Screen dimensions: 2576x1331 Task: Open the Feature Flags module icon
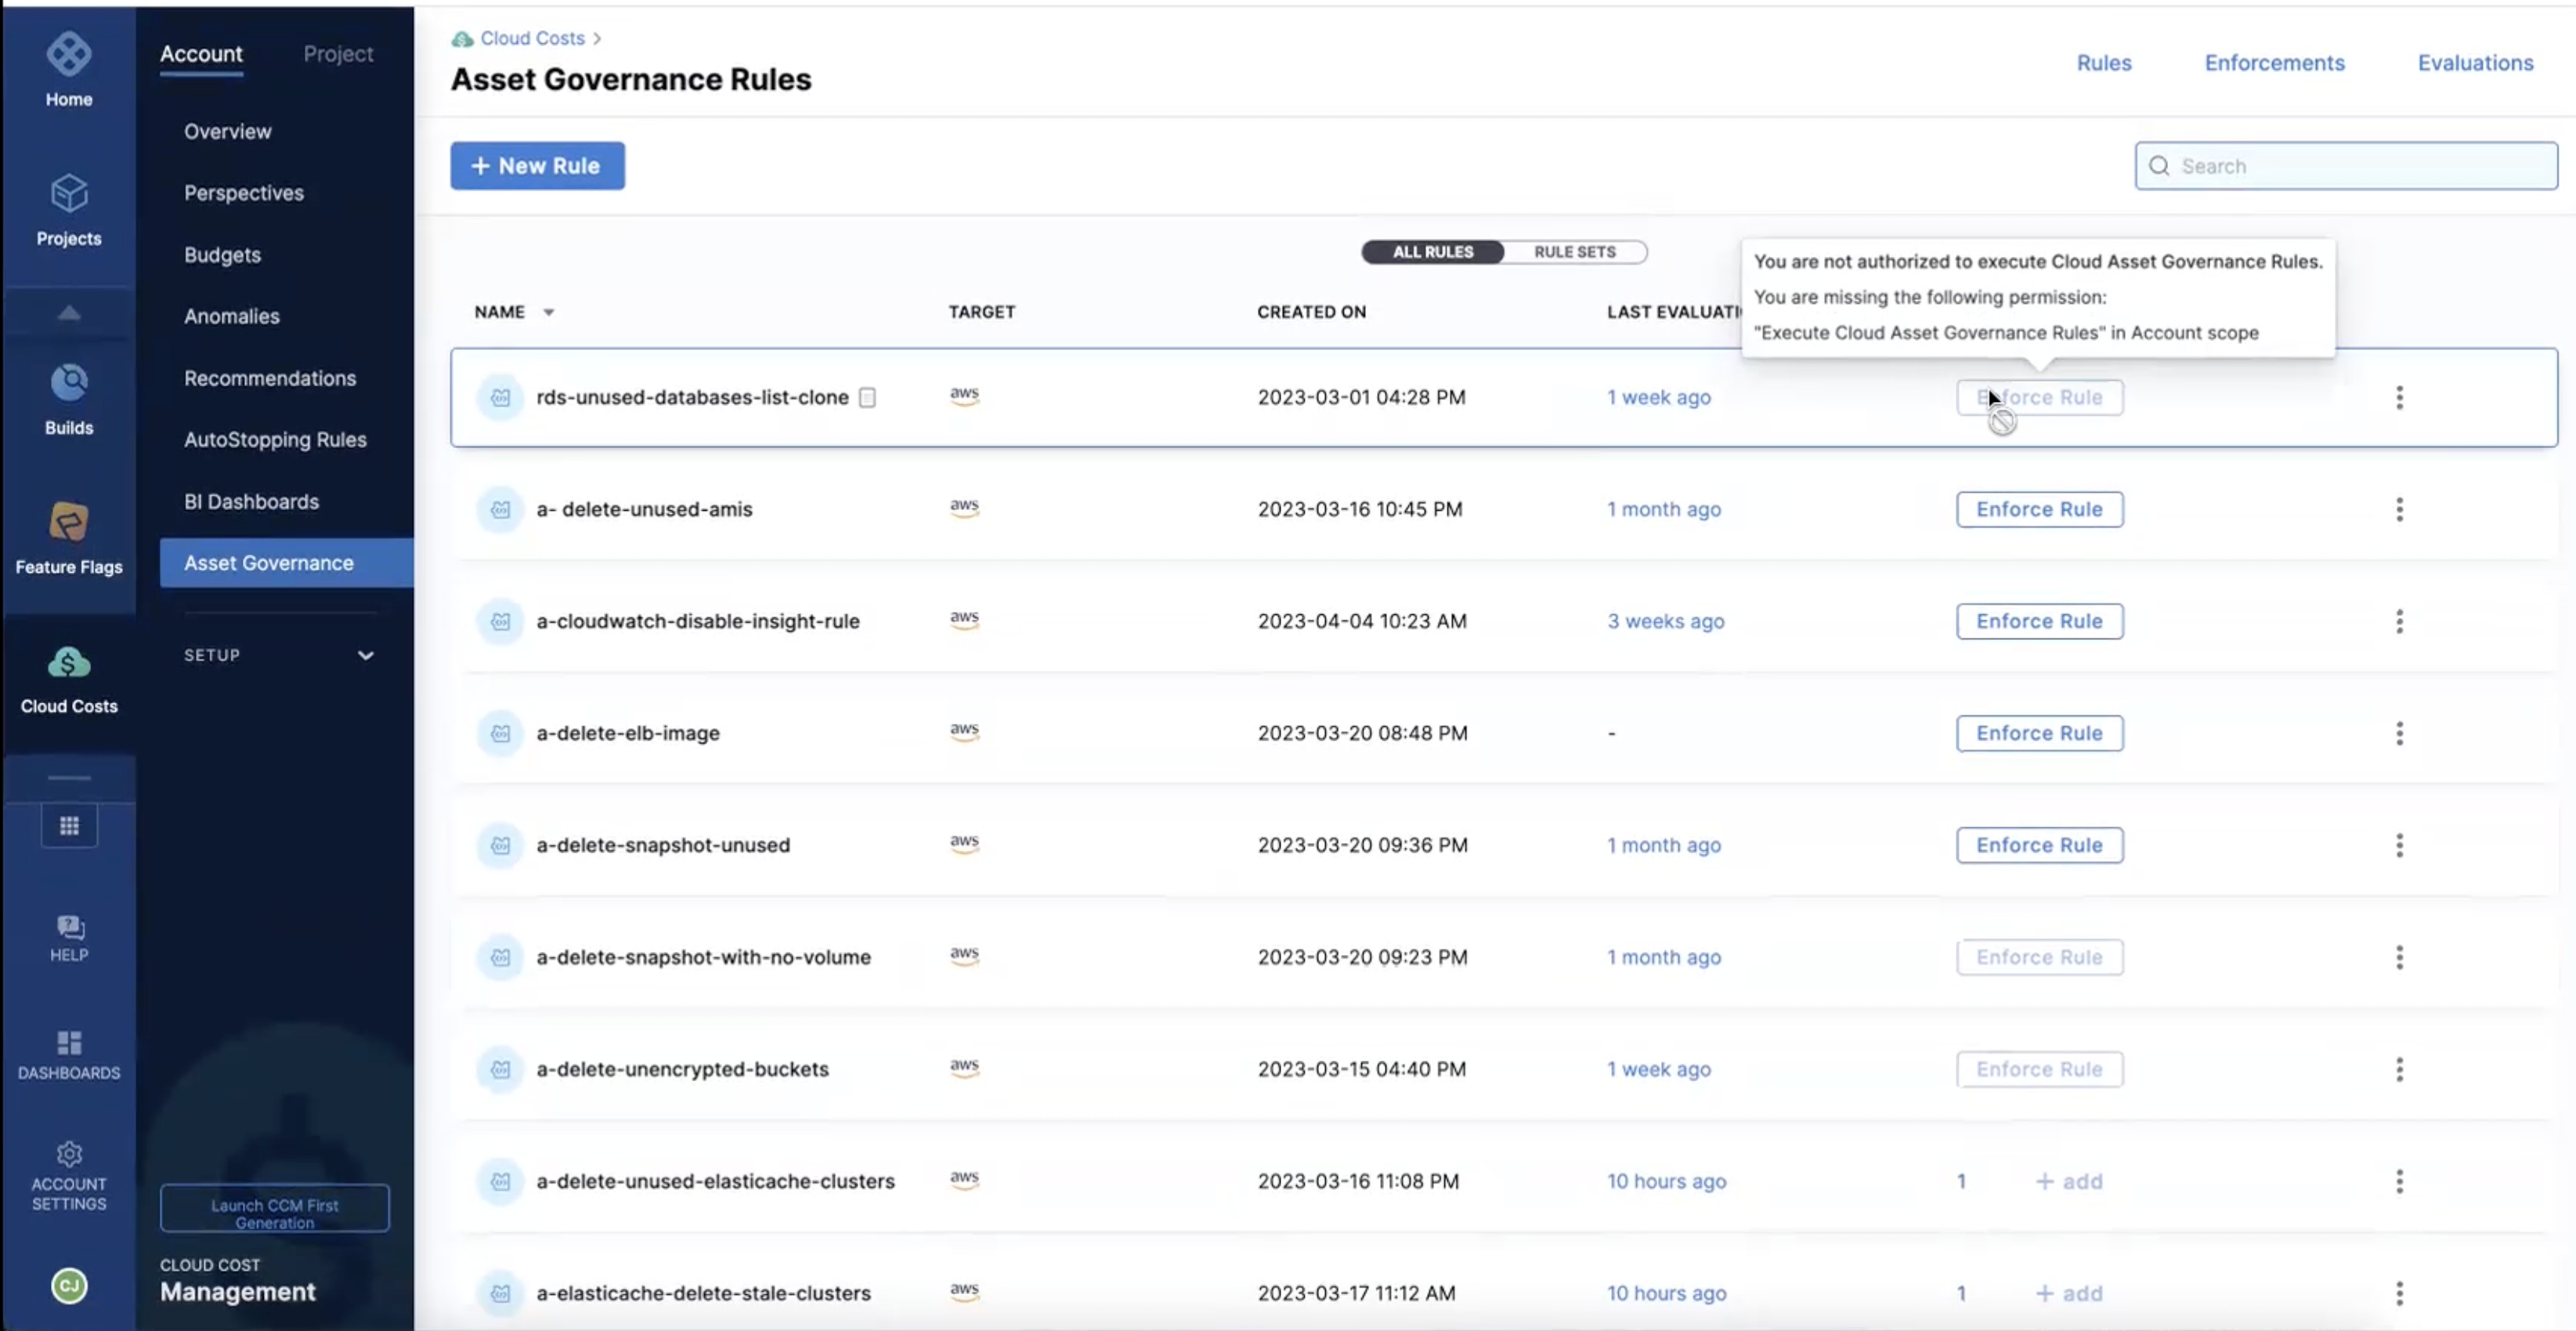(68, 522)
